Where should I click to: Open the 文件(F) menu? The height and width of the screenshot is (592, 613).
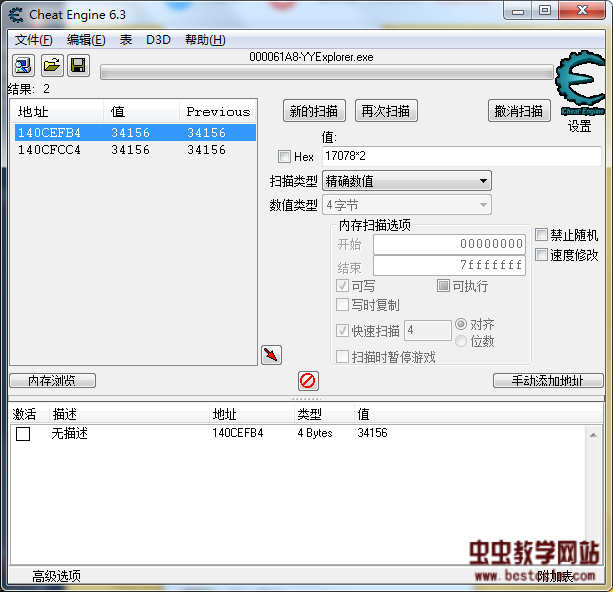pyautogui.click(x=33, y=40)
